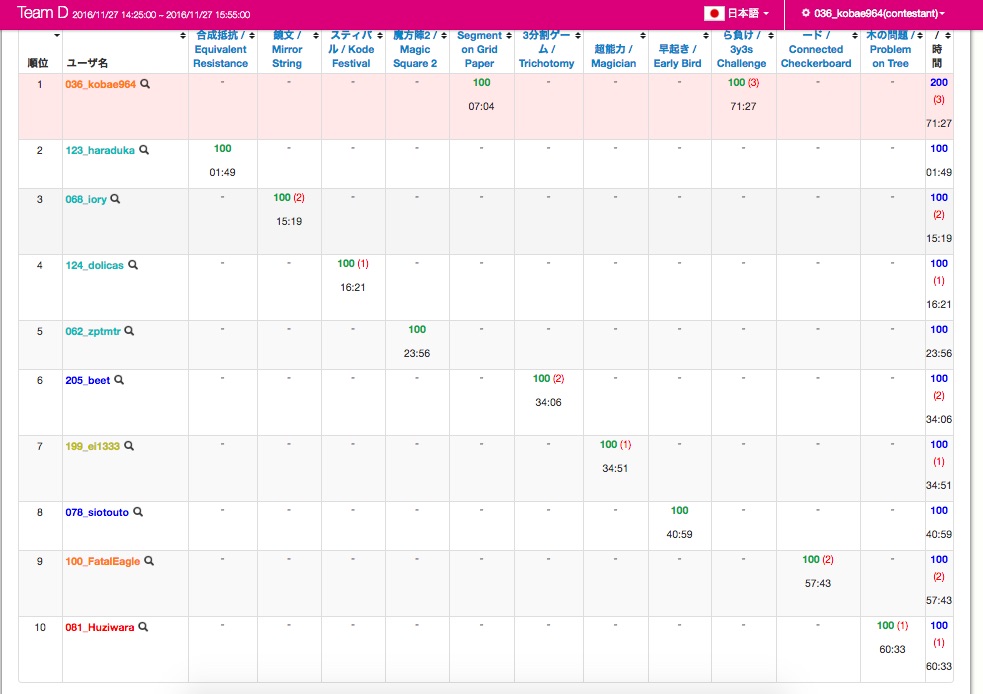
Task: Open Magic Square 2 problem link
Action: [x=415, y=50]
